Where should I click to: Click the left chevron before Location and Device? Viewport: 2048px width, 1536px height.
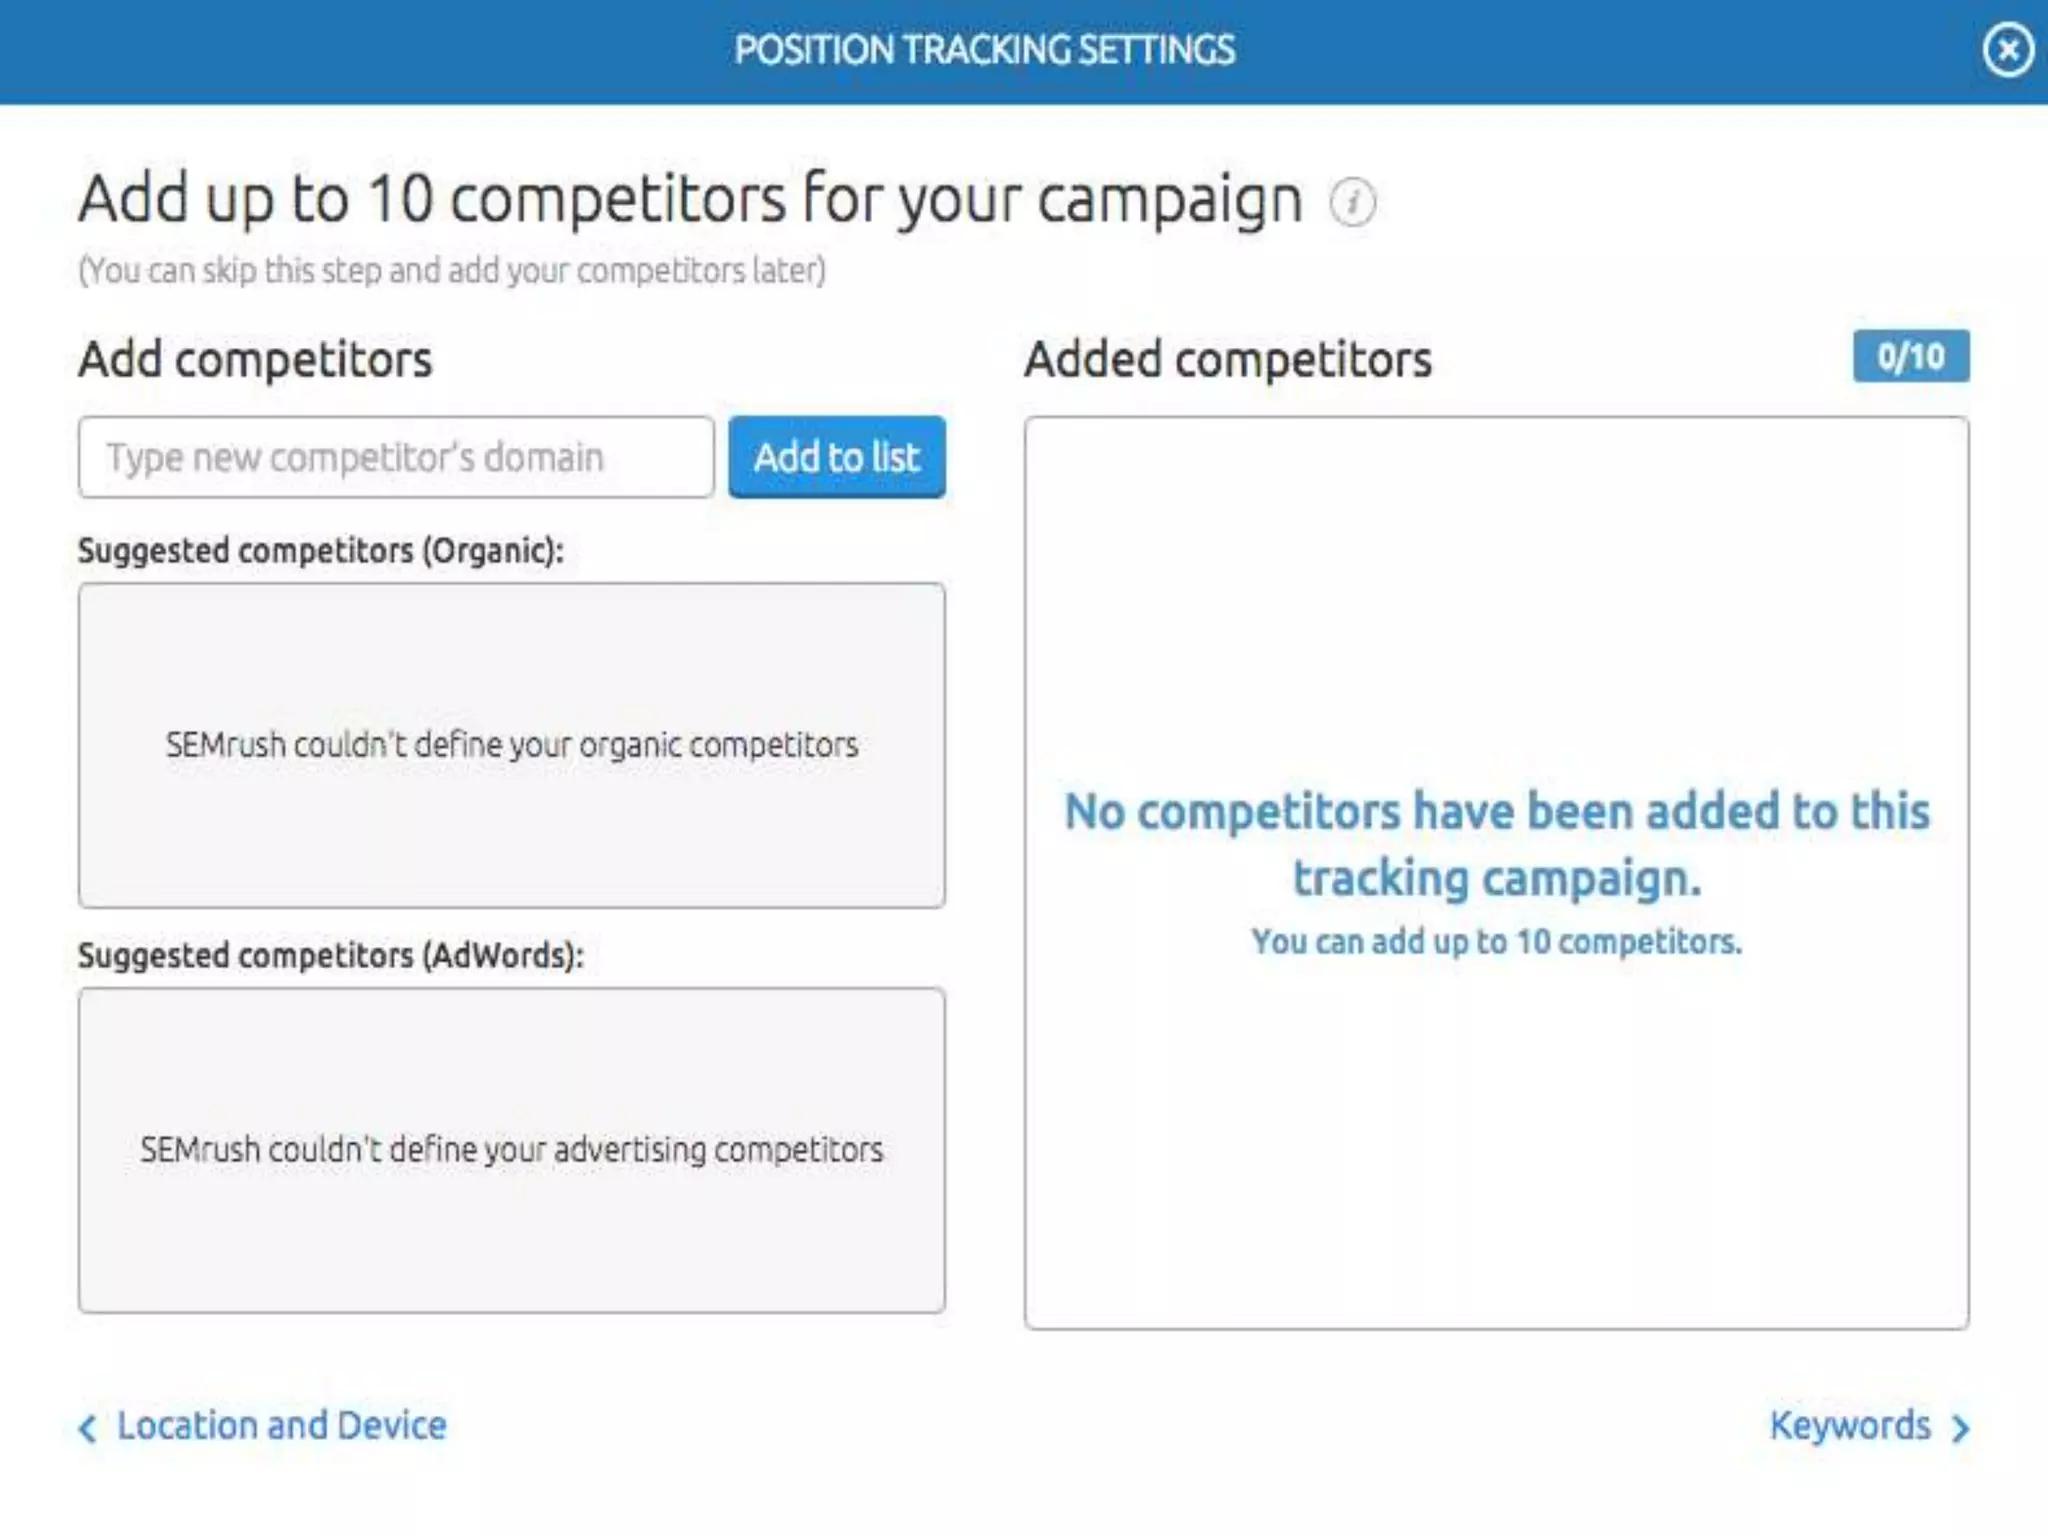point(88,1428)
